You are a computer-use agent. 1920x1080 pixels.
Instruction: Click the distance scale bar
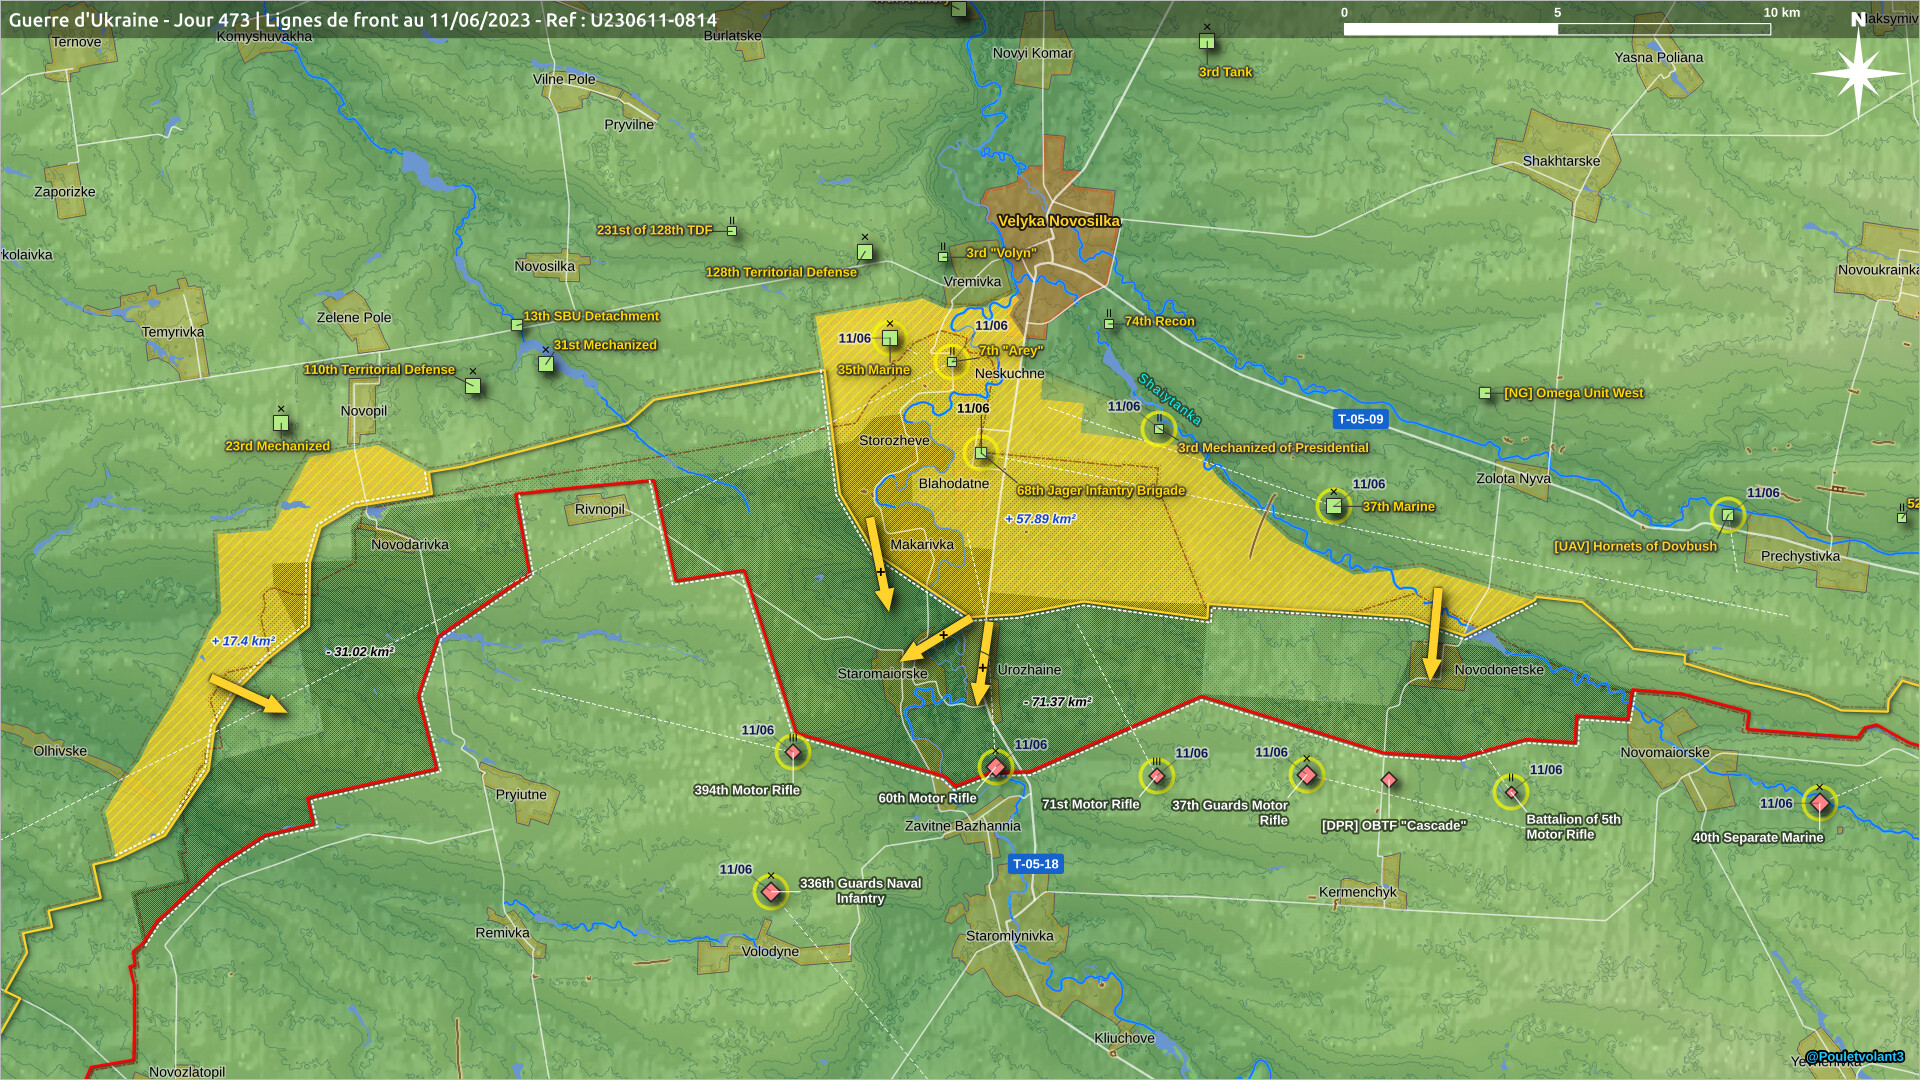pyautogui.click(x=1556, y=29)
